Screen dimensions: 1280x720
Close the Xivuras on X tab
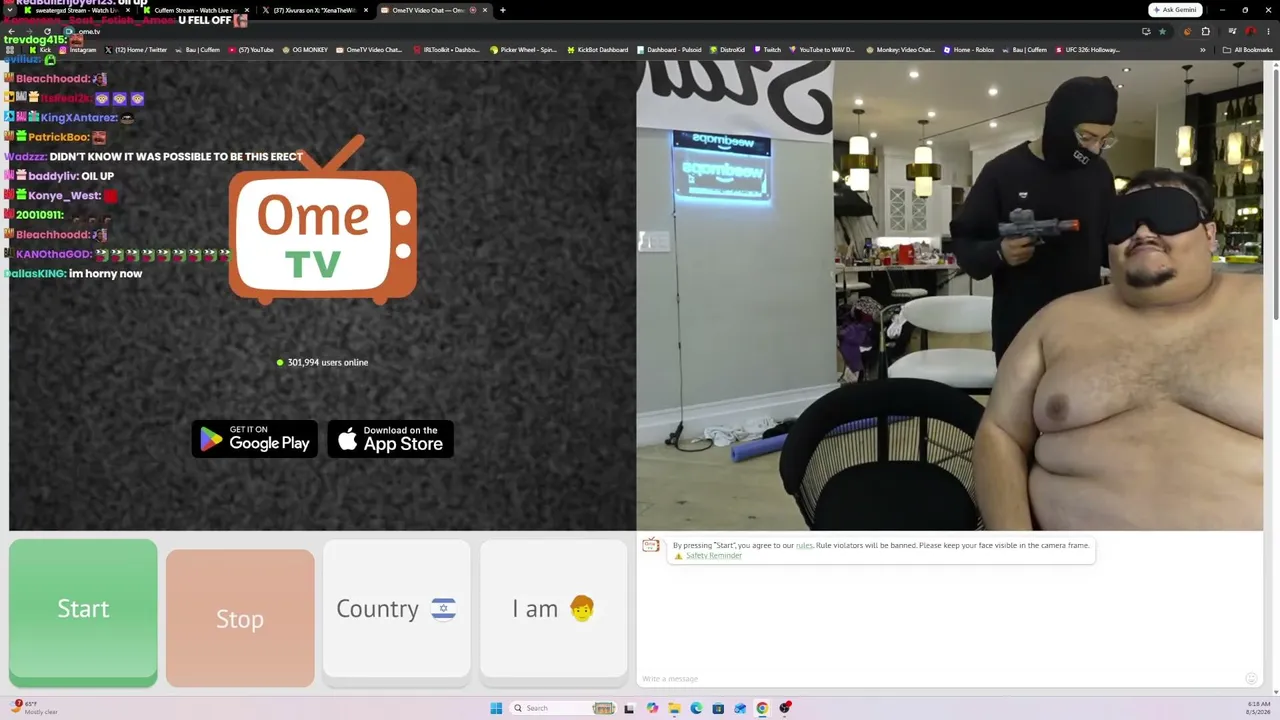click(x=366, y=10)
